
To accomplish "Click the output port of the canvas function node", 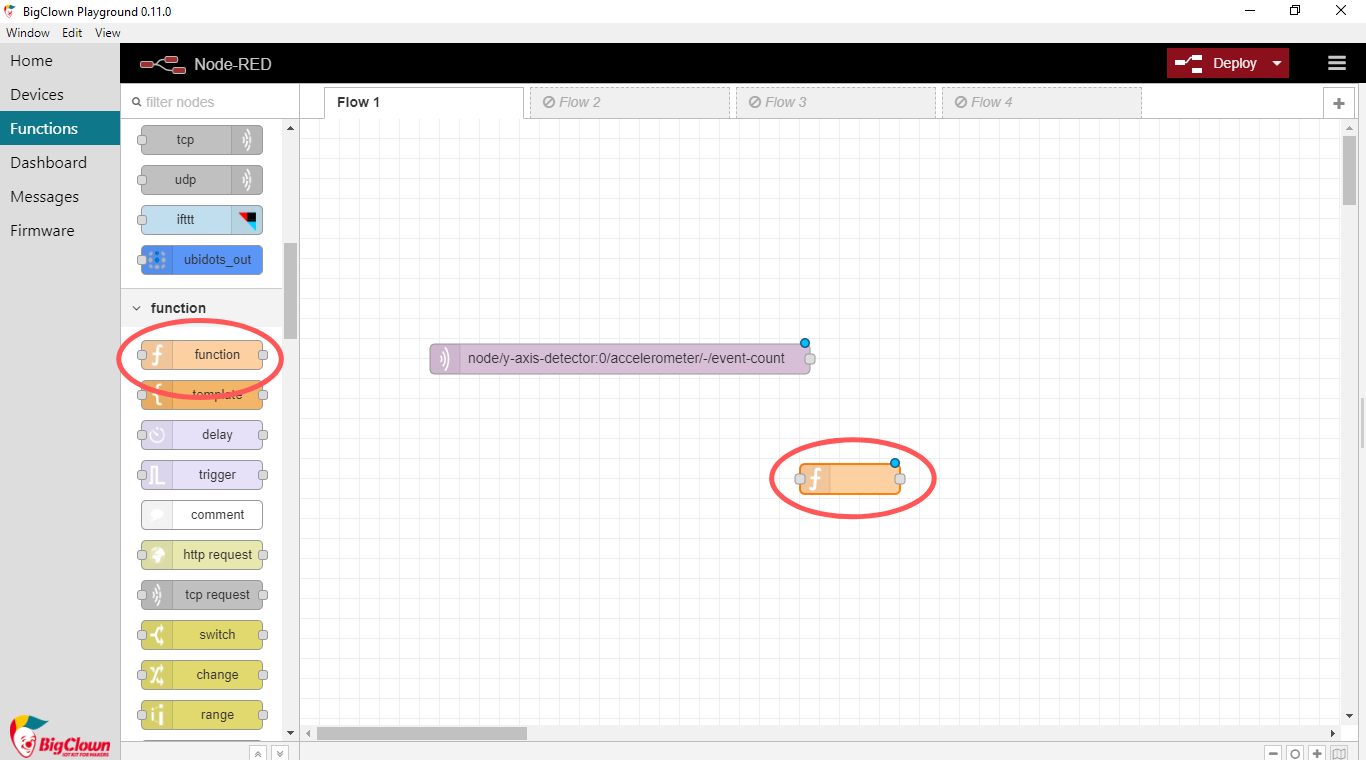I will [900, 479].
